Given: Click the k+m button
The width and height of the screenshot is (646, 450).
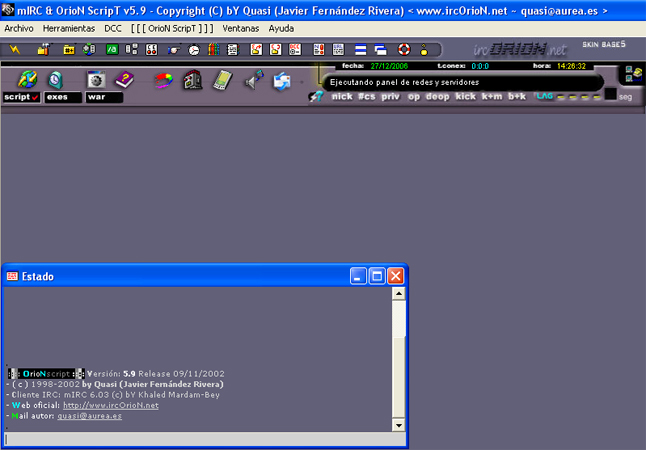Looking at the screenshot, I should pos(492,96).
